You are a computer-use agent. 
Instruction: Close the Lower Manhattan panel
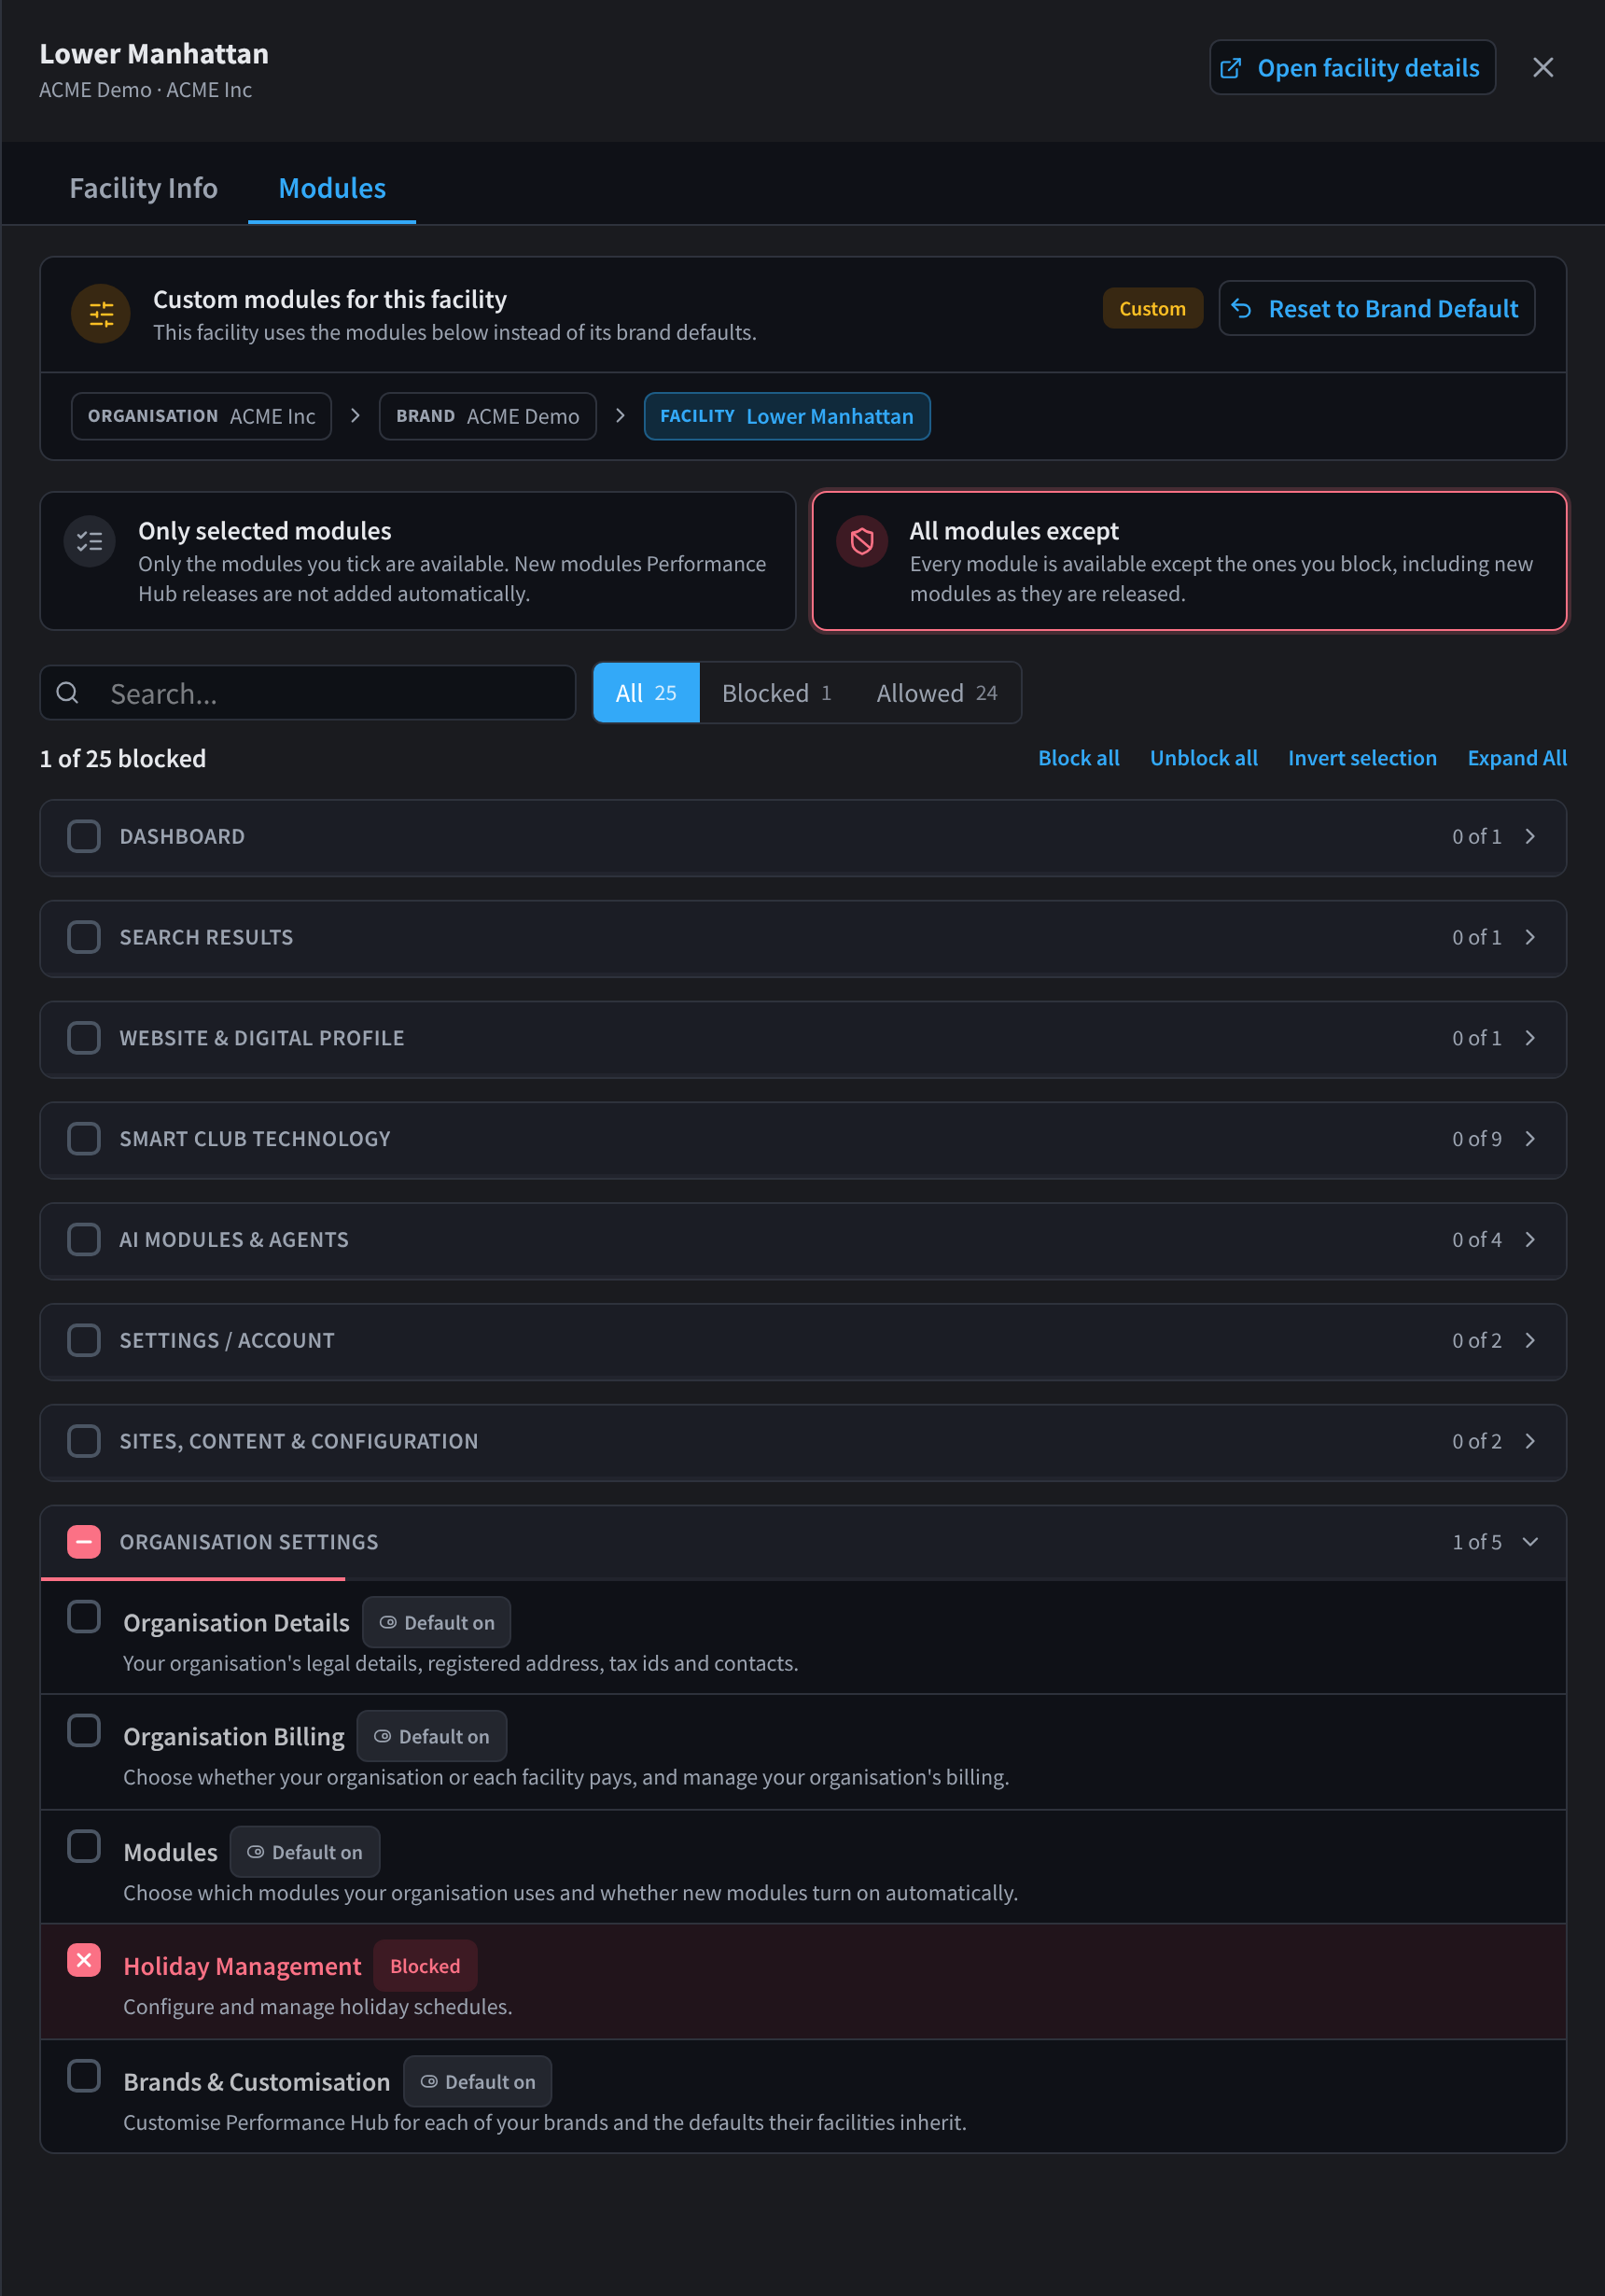pos(1543,67)
